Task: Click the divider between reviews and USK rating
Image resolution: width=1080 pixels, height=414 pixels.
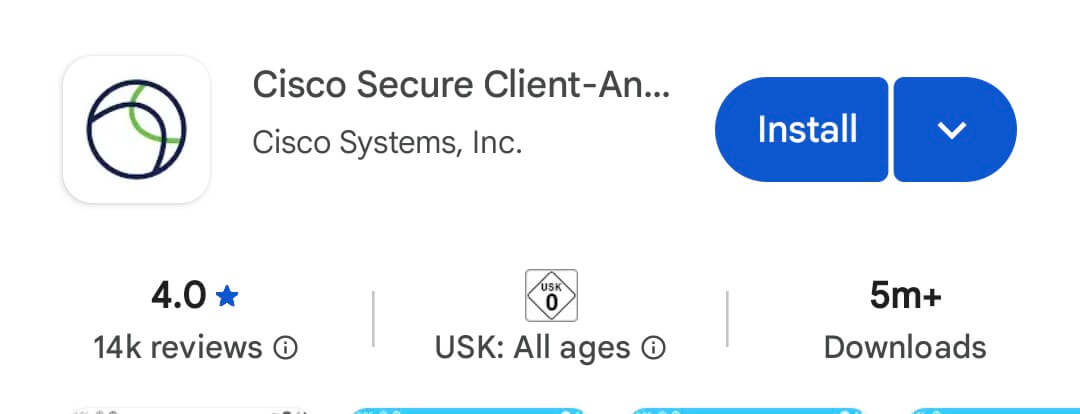Action: click(x=374, y=320)
